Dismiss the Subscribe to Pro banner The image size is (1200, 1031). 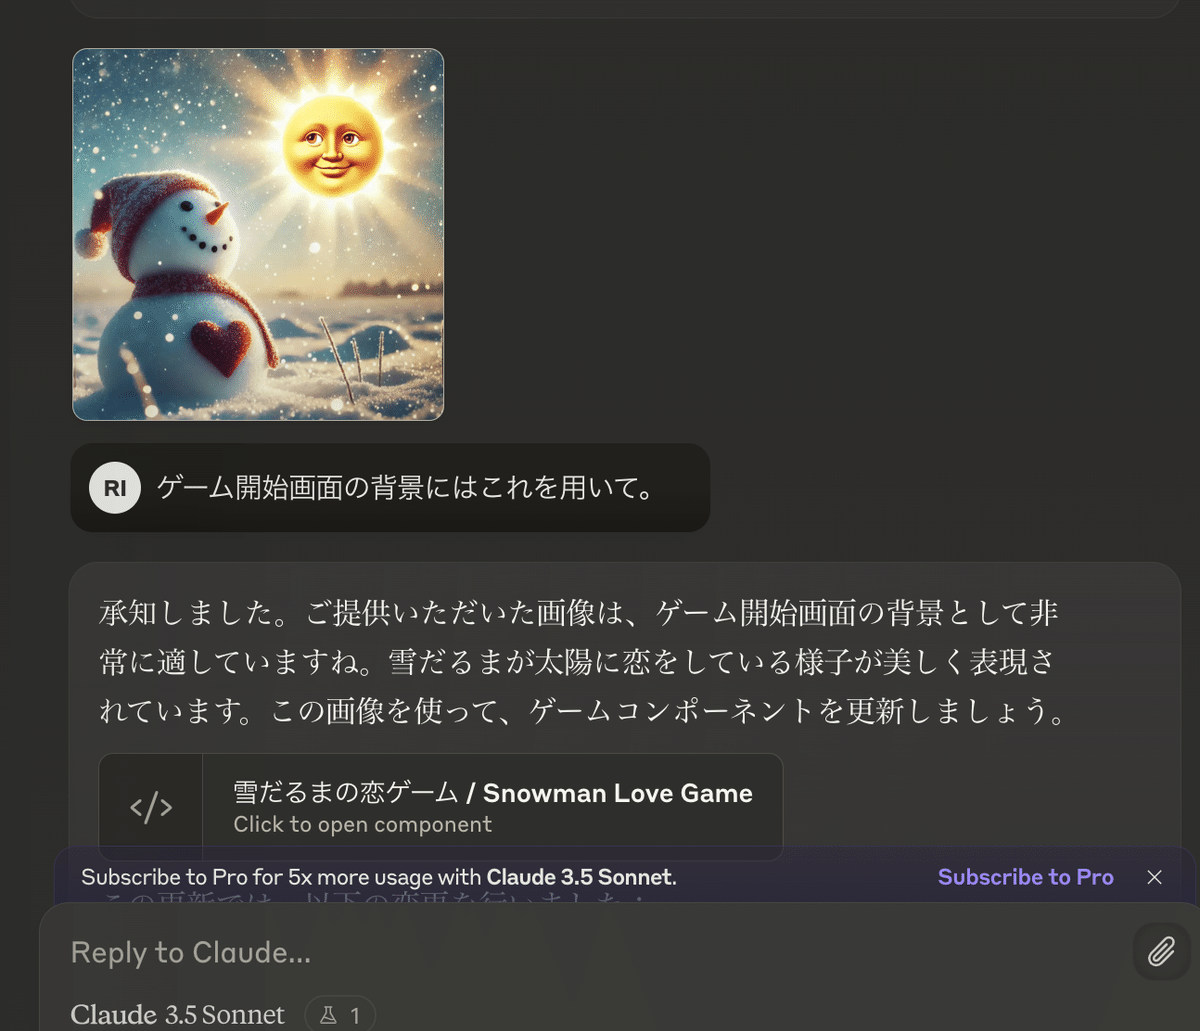(1154, 877)
